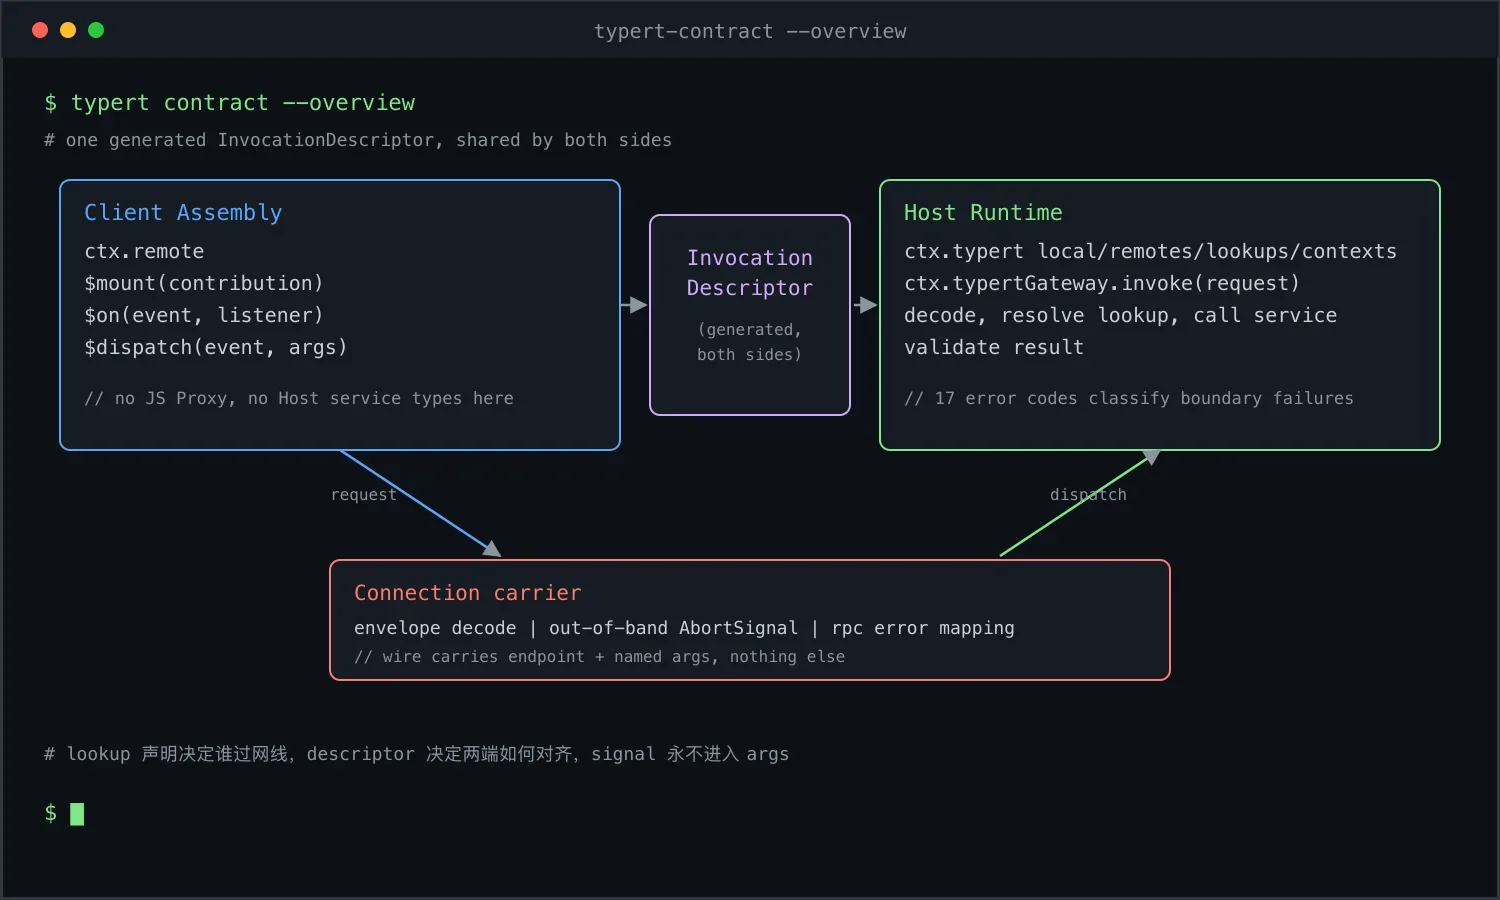This screenshot has height=900, width=1500.
Task: Click the lookup 声明决定谁过网线 comment
Action: 416,754
